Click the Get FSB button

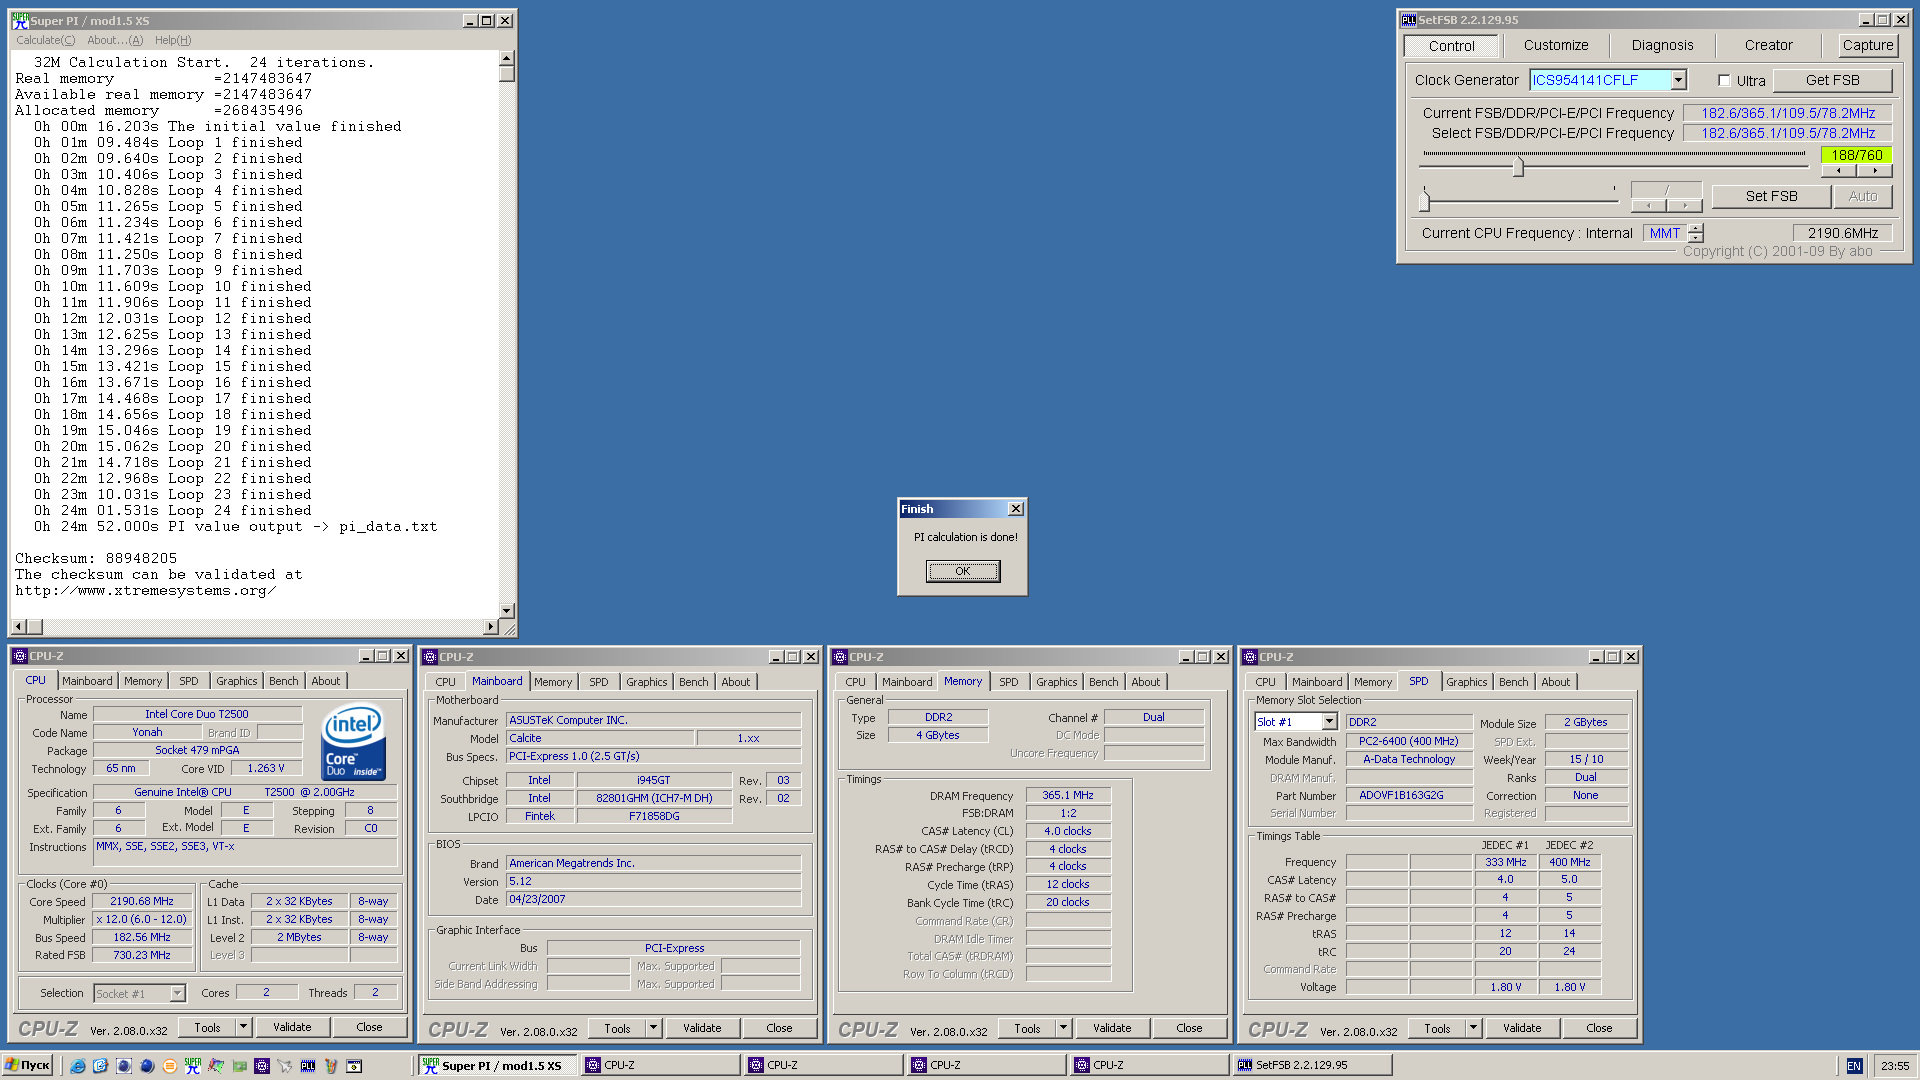(x=1832, y=80)
